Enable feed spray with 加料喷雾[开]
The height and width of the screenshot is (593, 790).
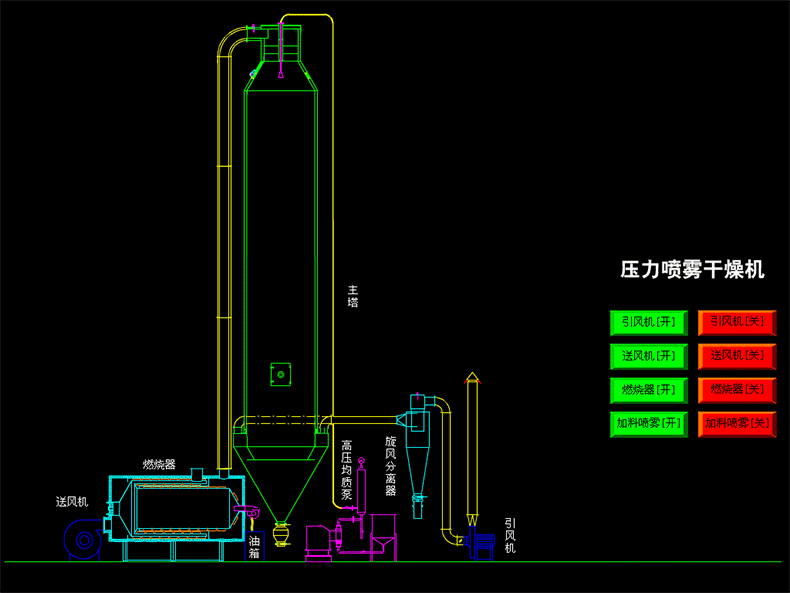(x=649, y=423)
